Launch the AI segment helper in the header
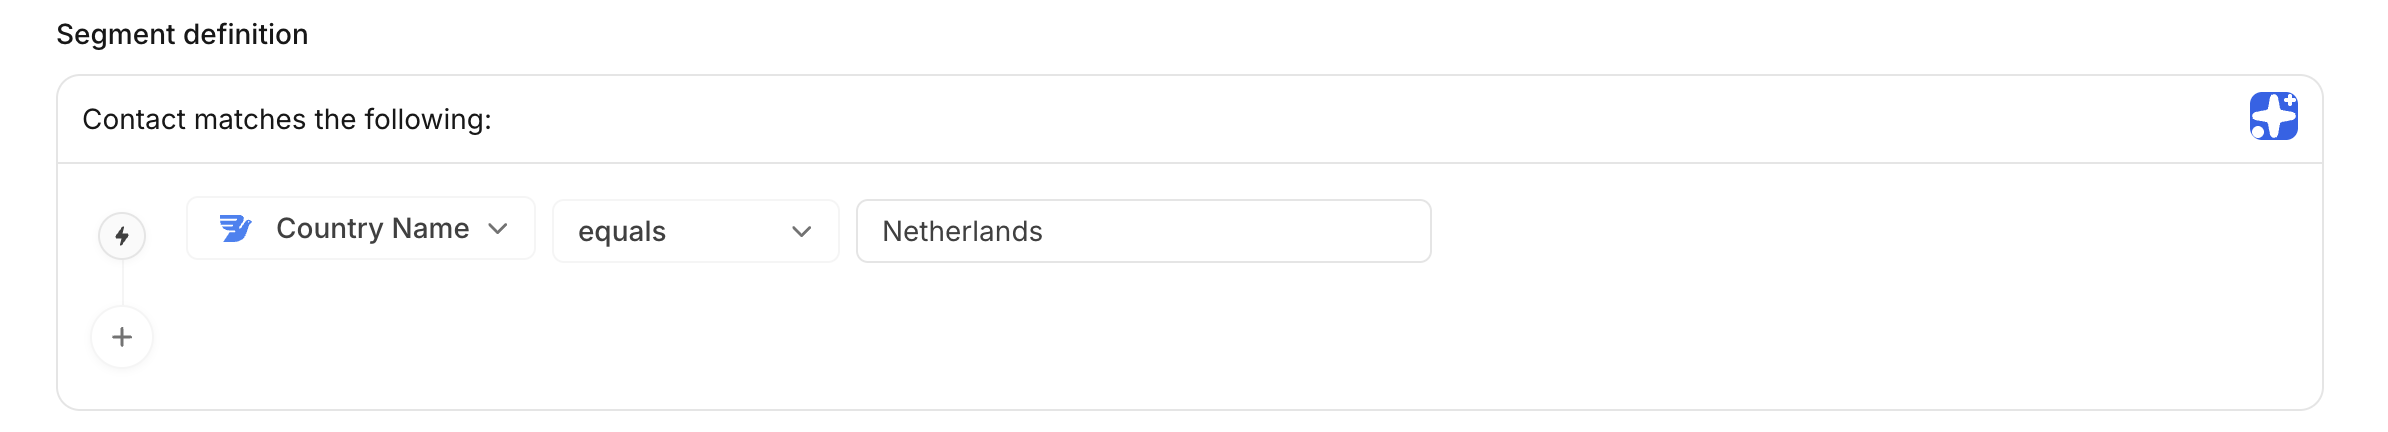Image resolution: width=2388 pixels, height=432 pixels. [x=2273, y=117]
